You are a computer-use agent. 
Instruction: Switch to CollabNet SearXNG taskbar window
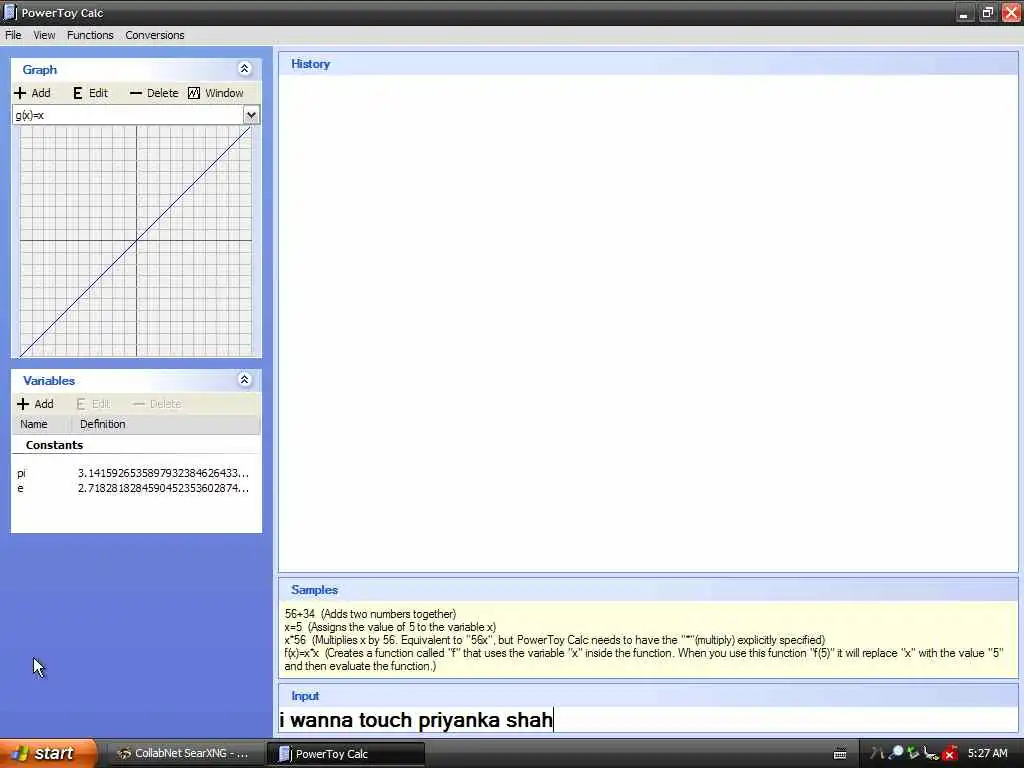183,754
